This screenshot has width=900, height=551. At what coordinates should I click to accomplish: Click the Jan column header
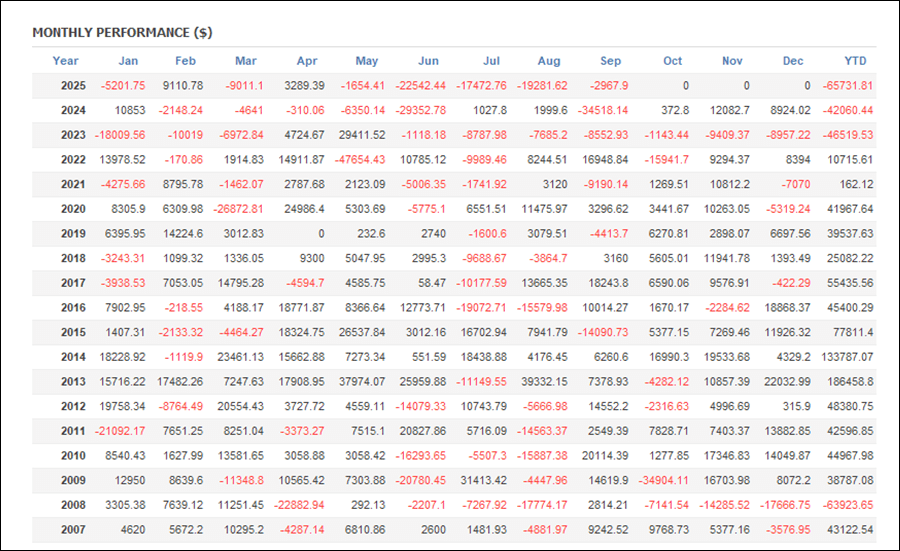[x=128, y=61]
